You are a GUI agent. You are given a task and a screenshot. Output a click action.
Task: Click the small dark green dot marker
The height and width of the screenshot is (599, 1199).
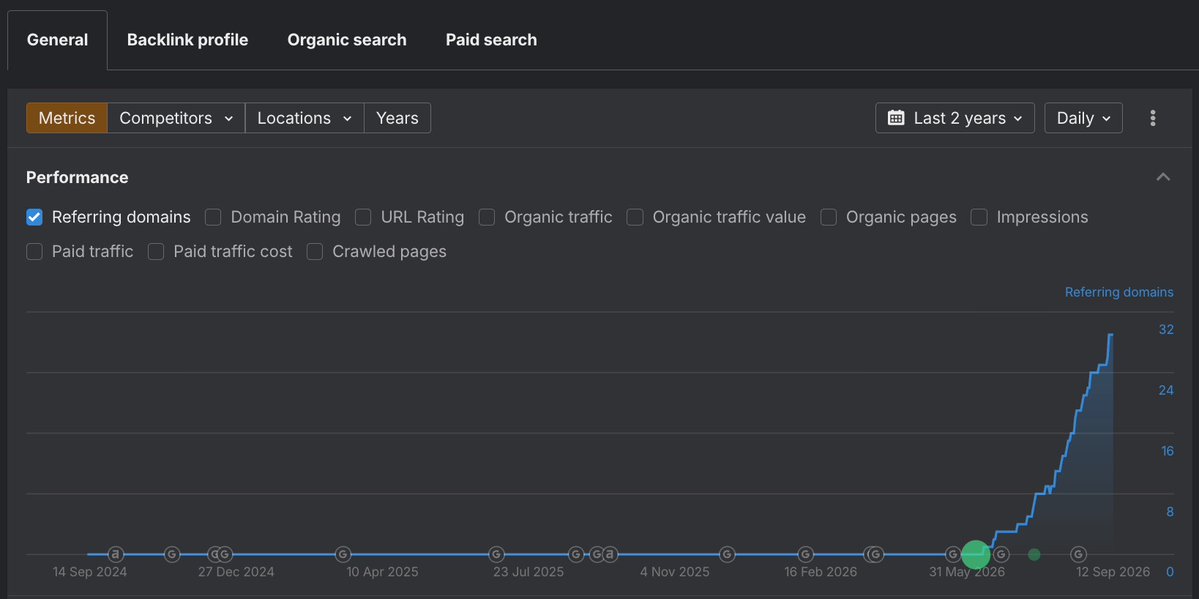[1034, 554]
